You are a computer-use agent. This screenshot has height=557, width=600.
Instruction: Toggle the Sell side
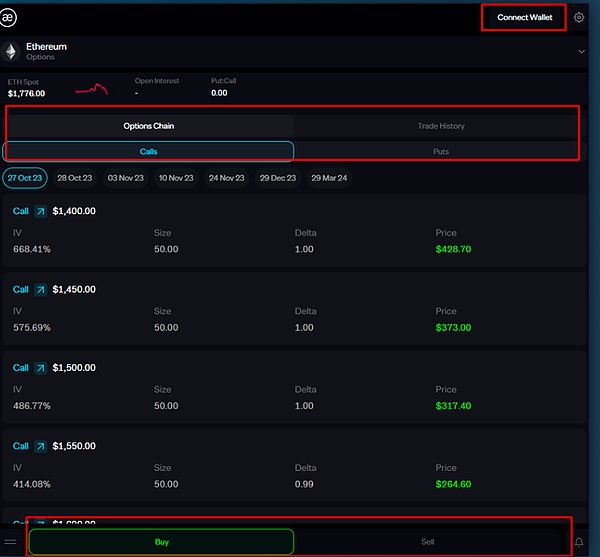428,542
